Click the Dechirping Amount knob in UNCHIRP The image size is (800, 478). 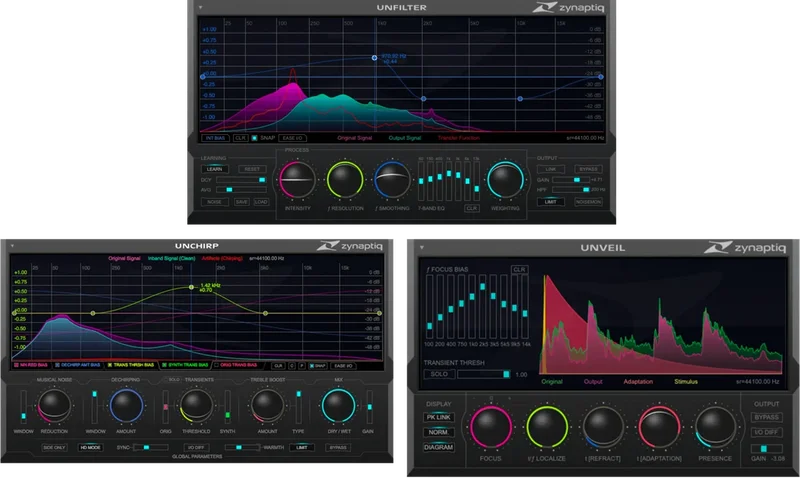click(127, 406)
